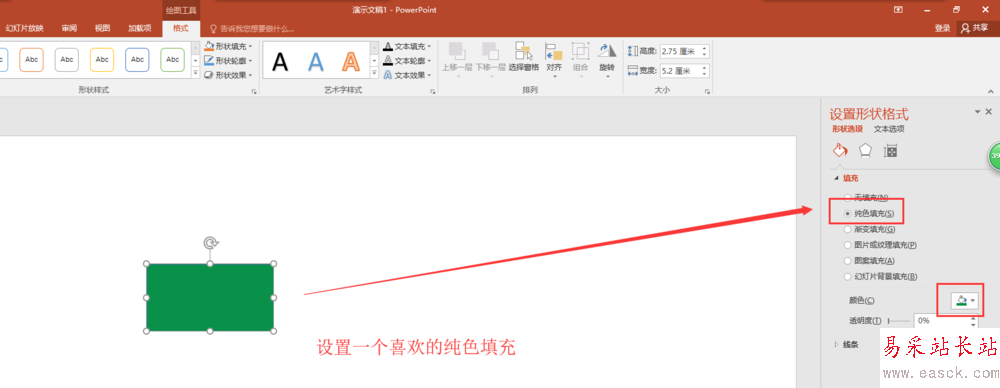Click the 上移一层 bring forward icon
1000x388 pixels.
[x=457, y=51]
